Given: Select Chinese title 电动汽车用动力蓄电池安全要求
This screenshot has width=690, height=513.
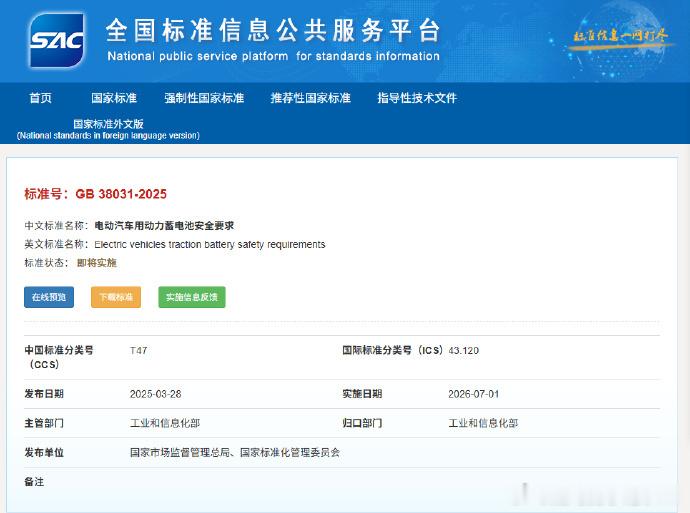Looking at the screenshot, I should (164, 226).
